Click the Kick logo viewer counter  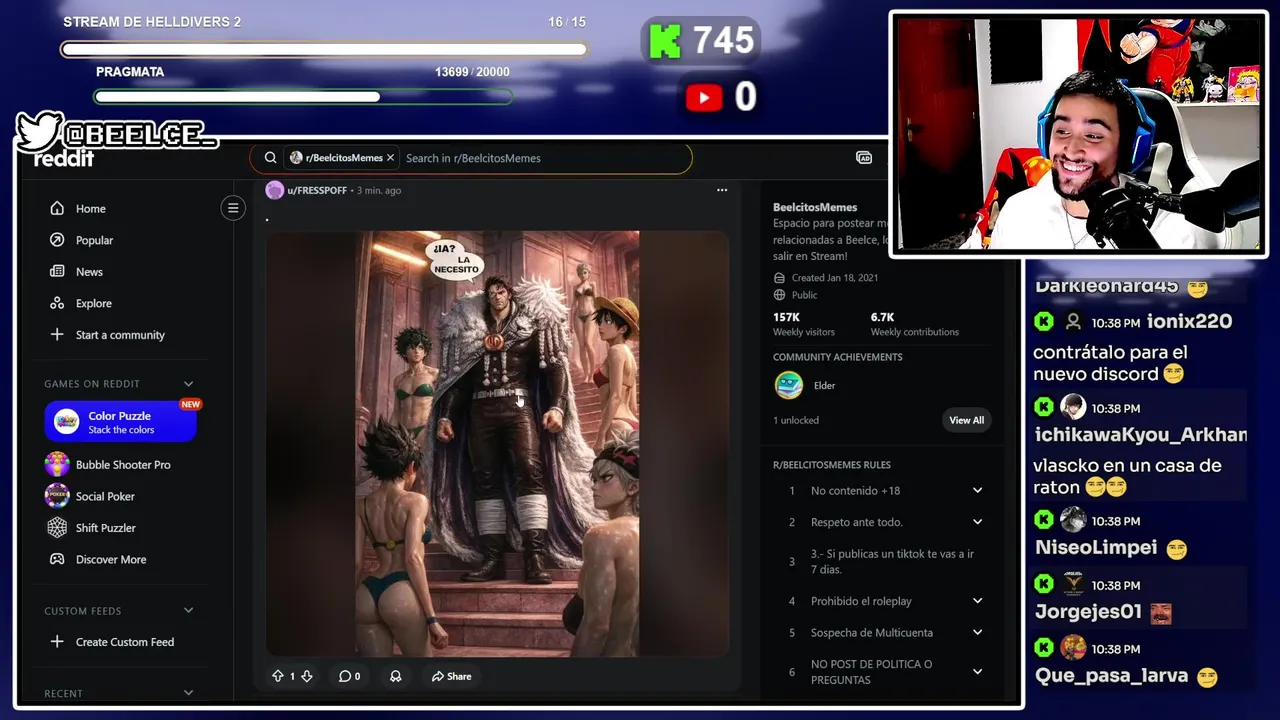663,41
